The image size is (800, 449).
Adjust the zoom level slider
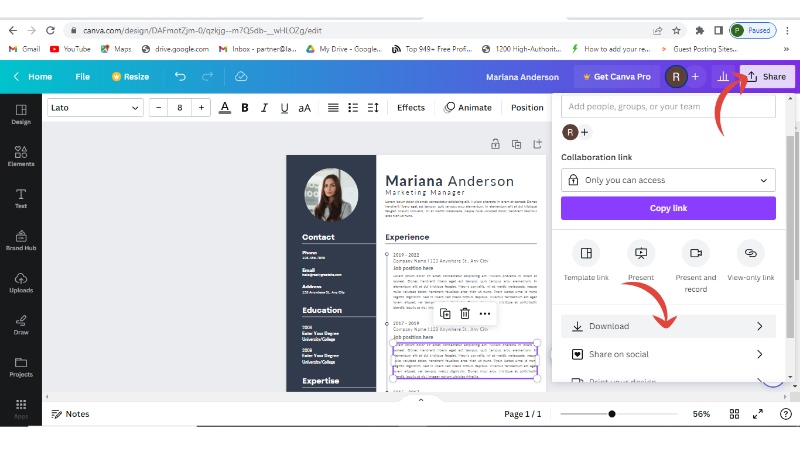pos(612,414)
